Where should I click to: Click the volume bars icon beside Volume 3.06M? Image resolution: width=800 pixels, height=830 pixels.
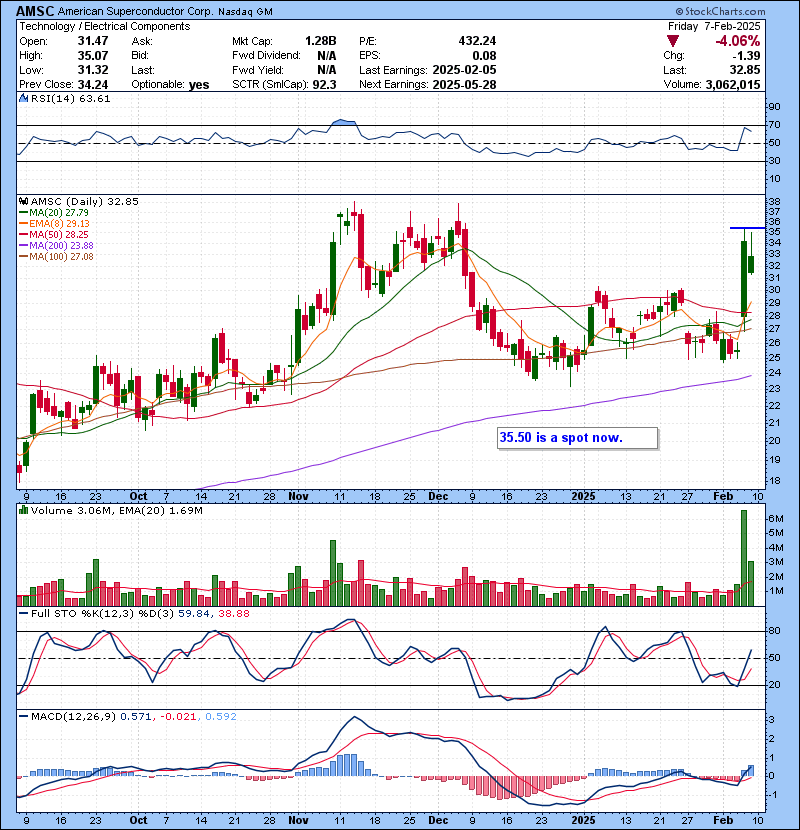23,510
